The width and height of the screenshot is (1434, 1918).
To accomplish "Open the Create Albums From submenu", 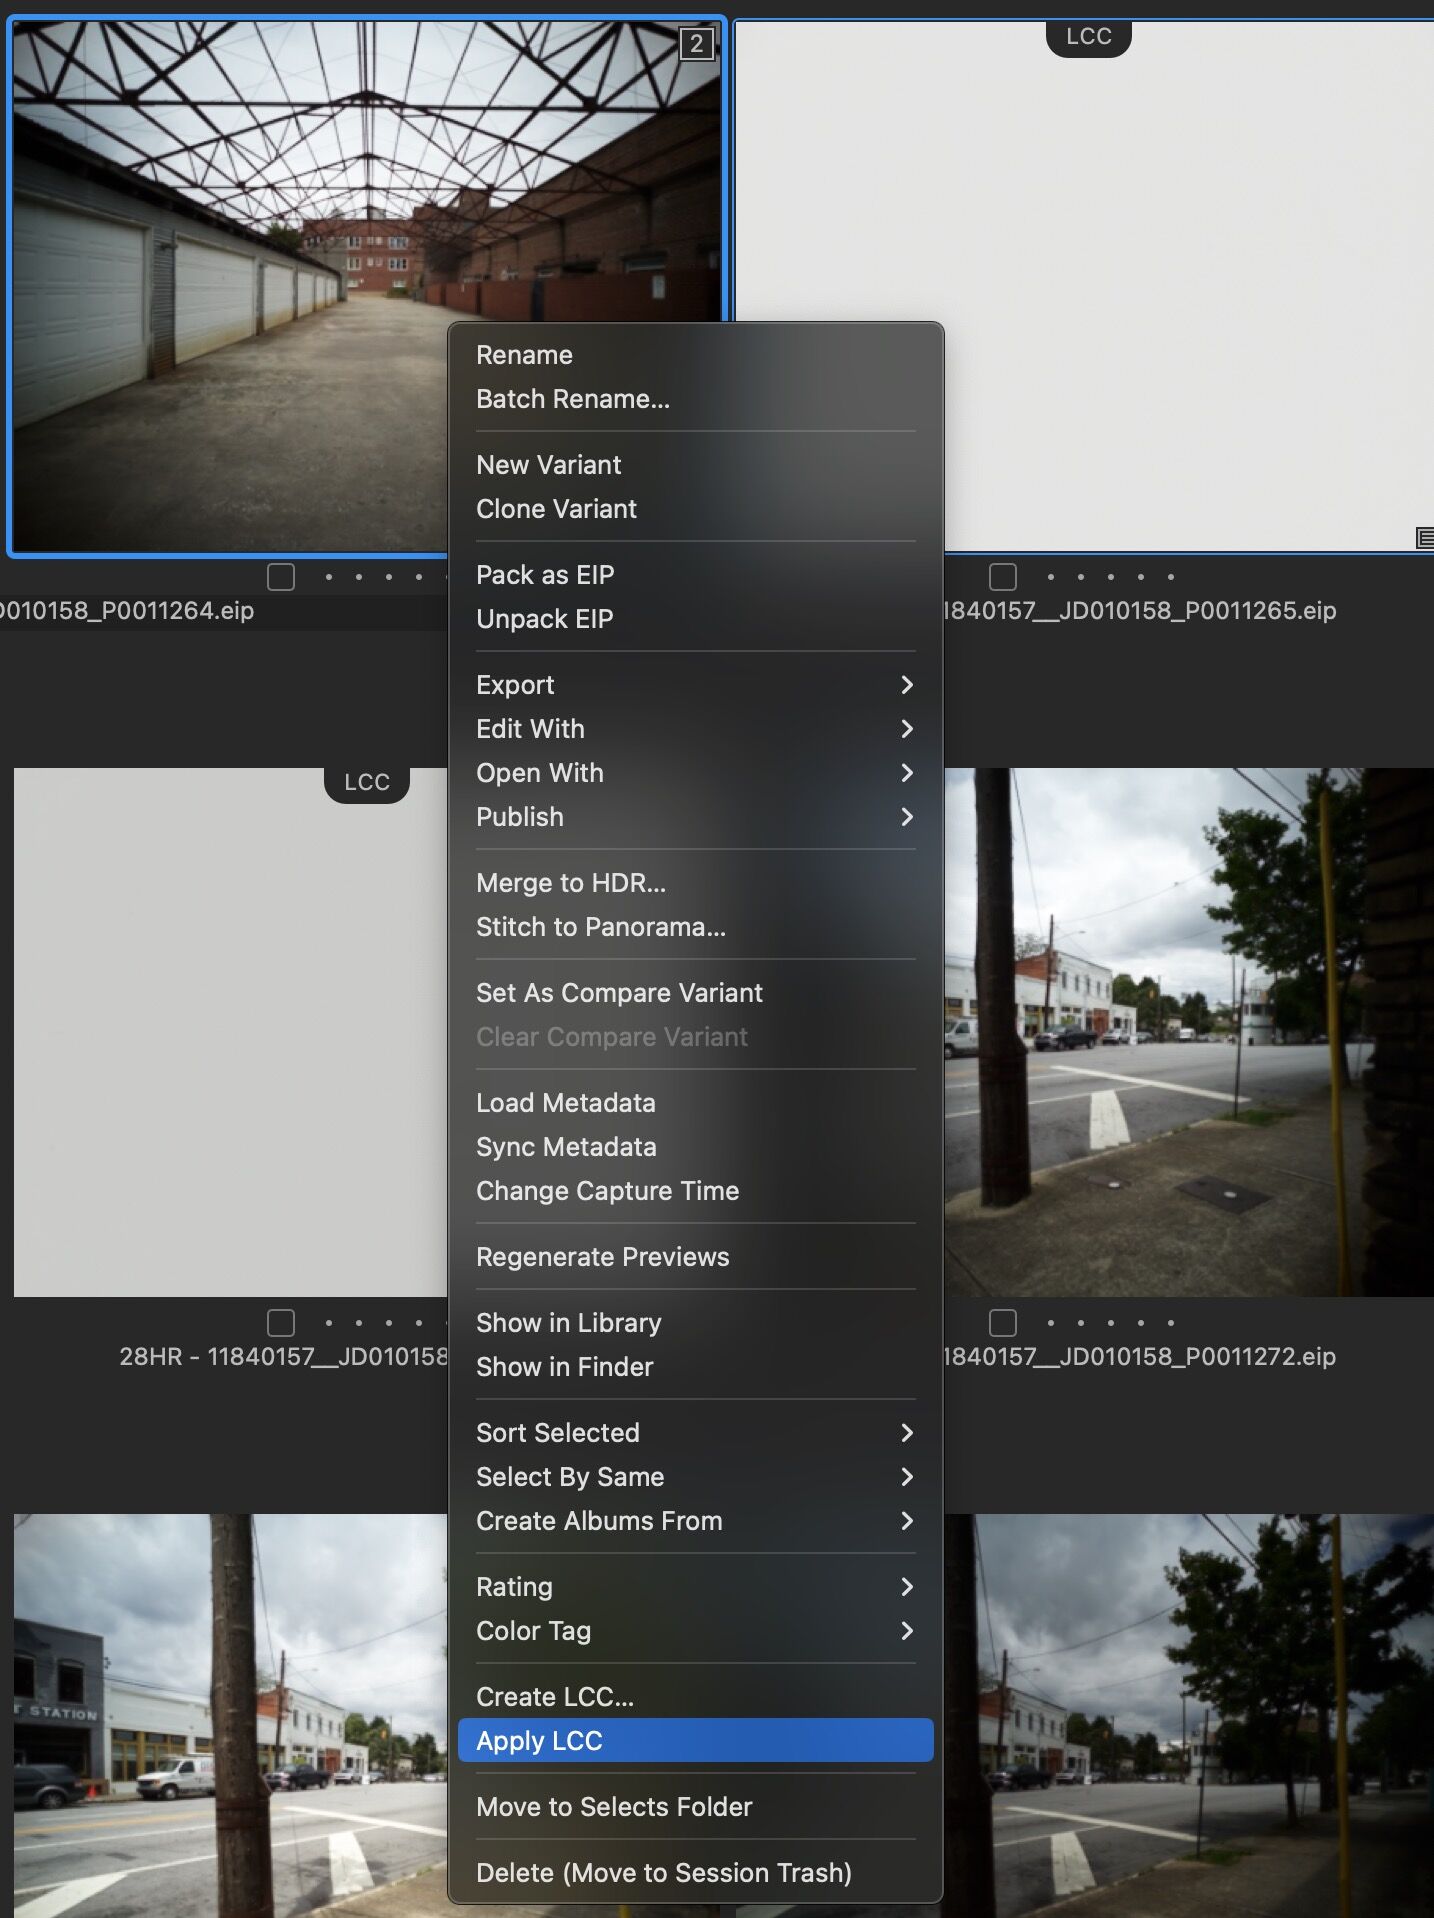I will (696, 1521).
